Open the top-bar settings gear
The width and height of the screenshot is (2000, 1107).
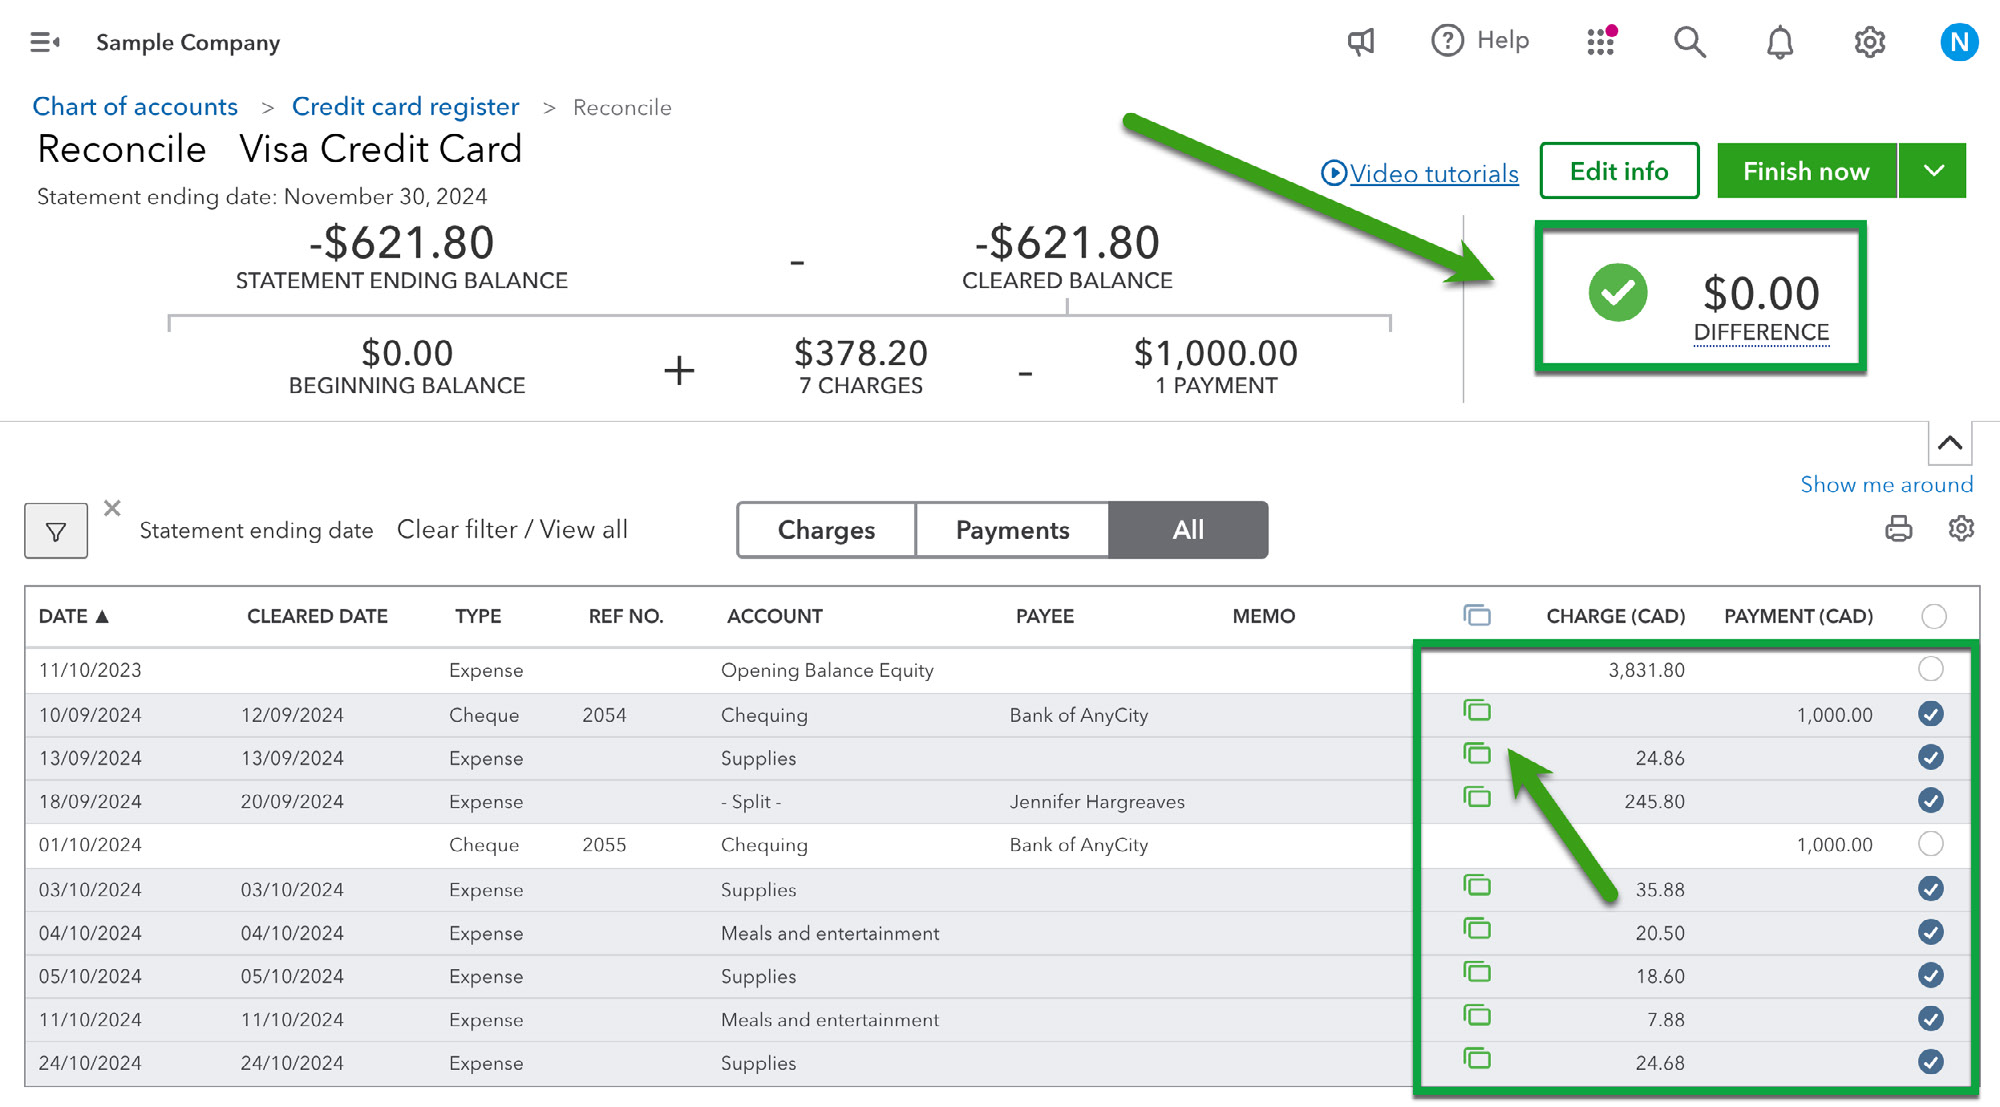[x=1870, y=42]
